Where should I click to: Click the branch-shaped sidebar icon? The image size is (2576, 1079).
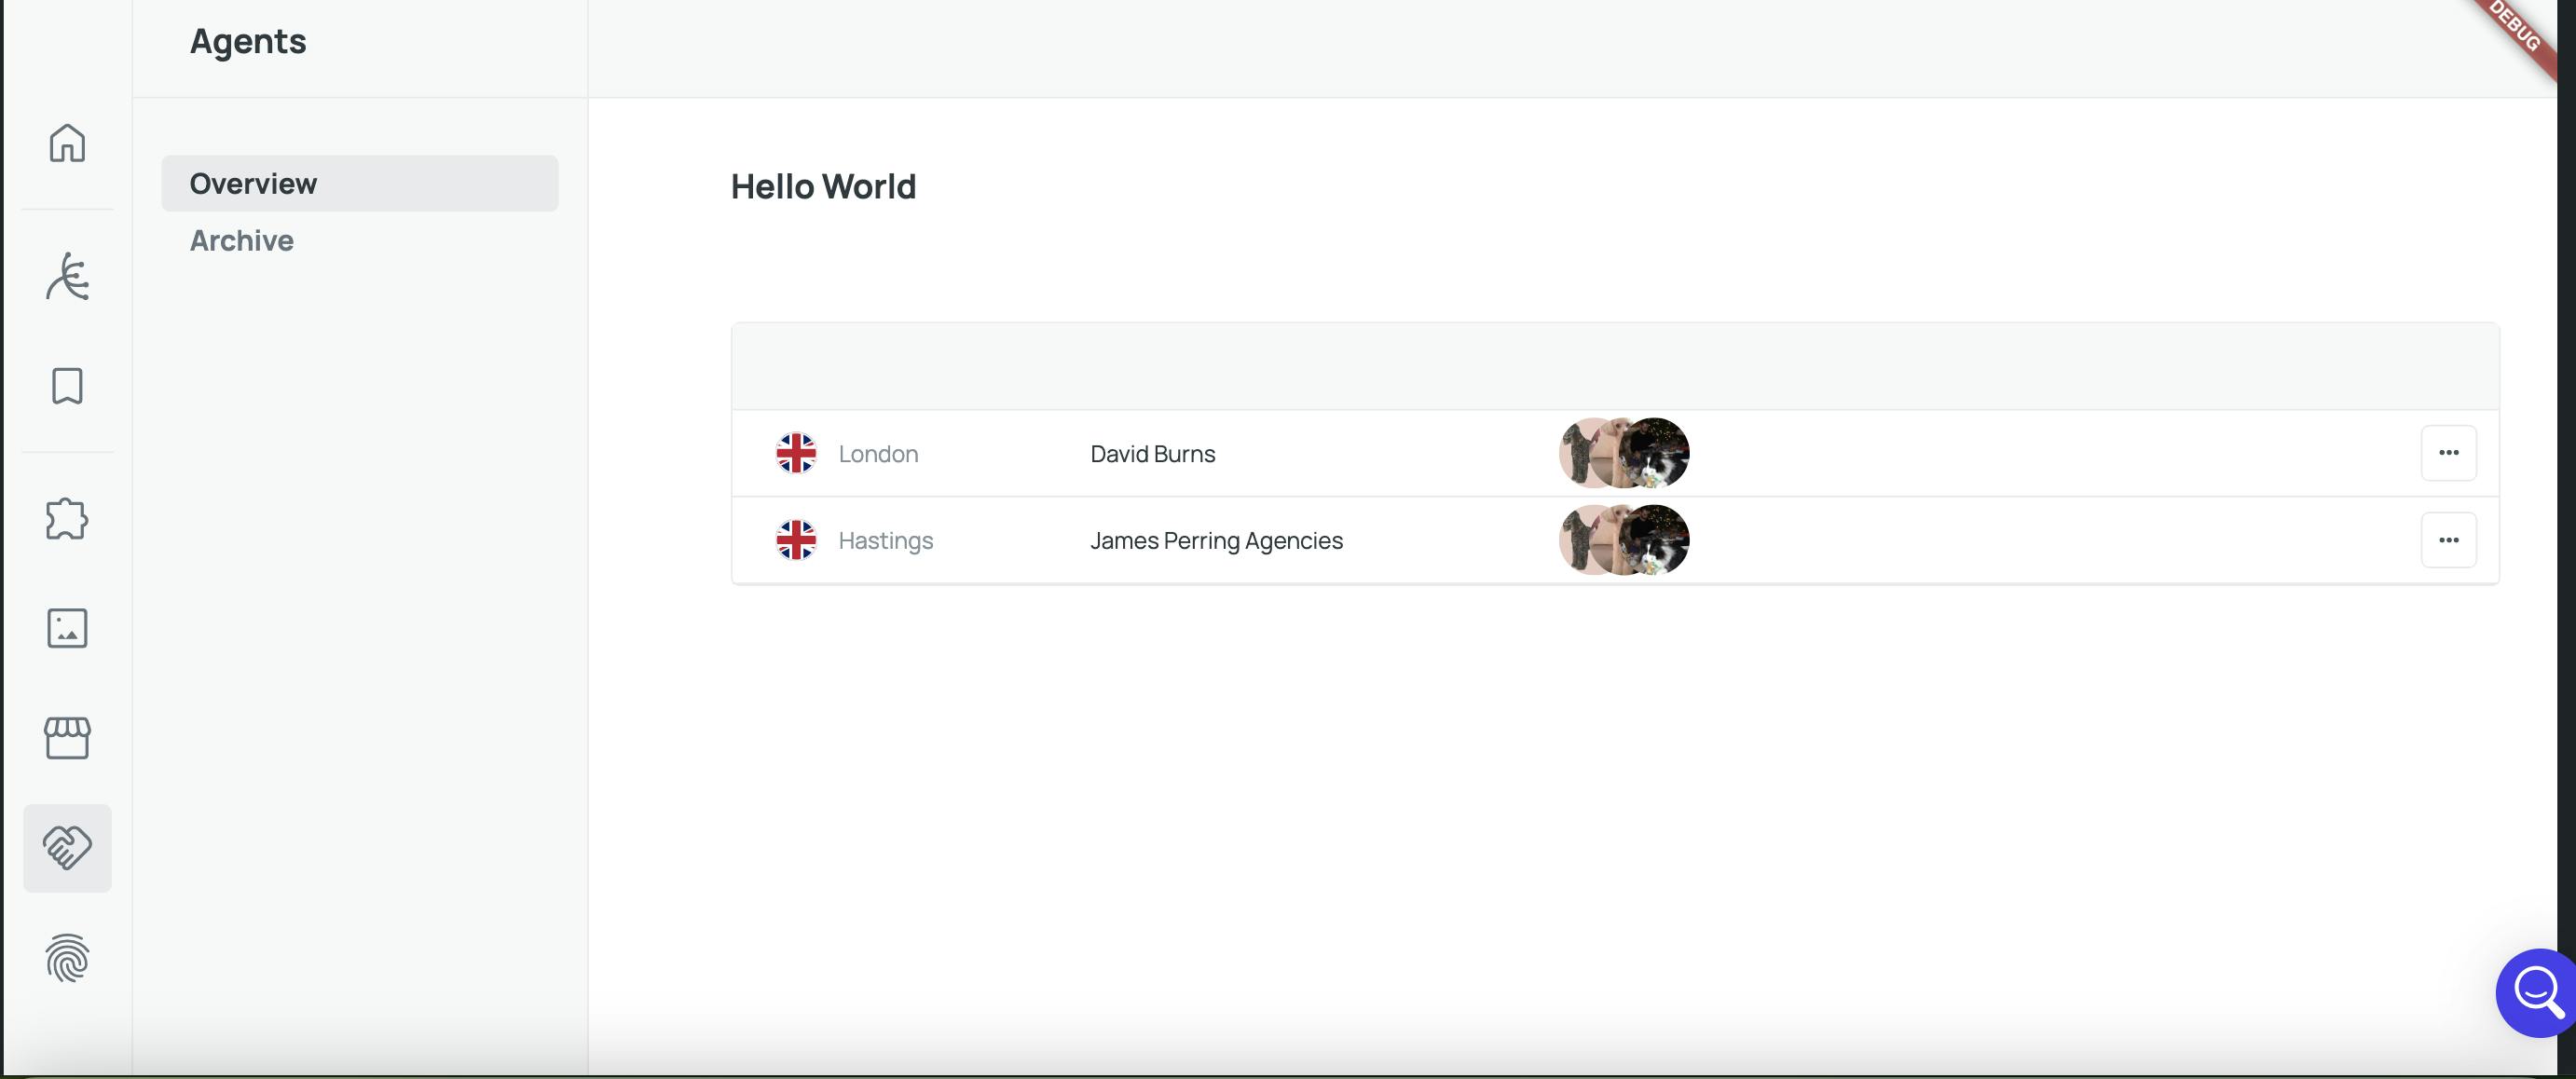click(67, 277)
